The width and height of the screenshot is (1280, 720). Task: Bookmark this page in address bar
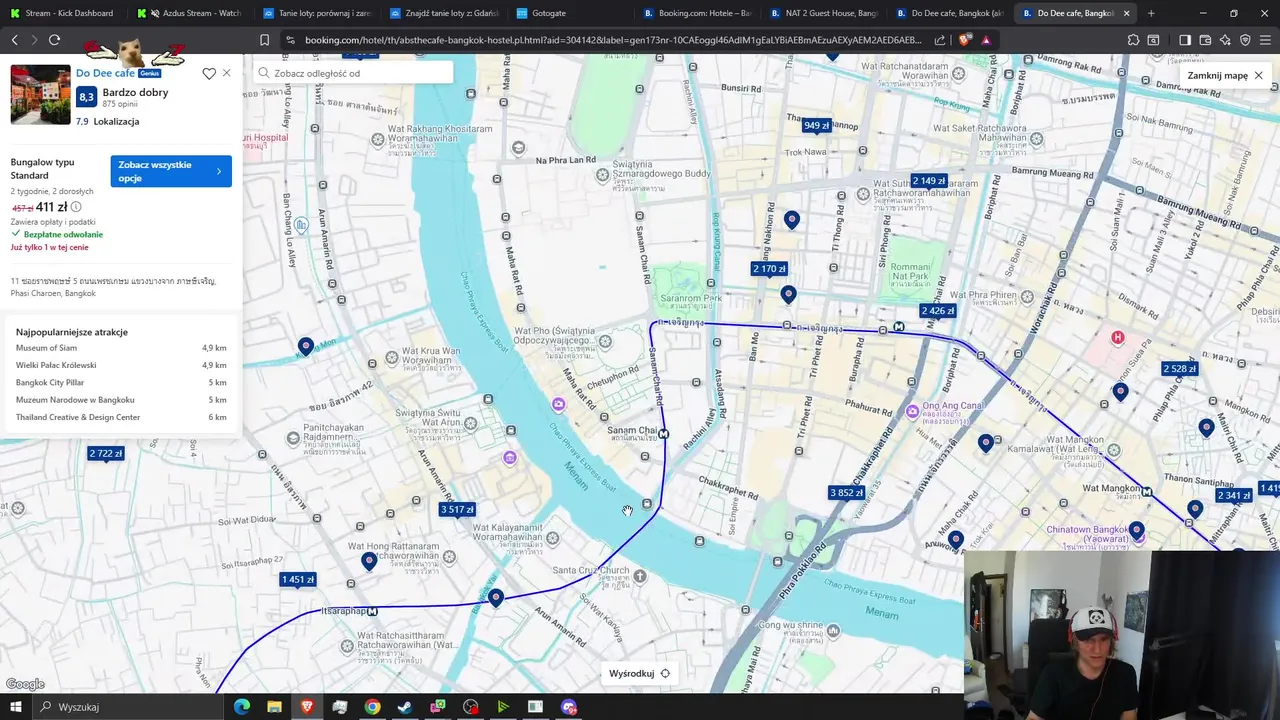pyautogui.click(x=264, y=40)
